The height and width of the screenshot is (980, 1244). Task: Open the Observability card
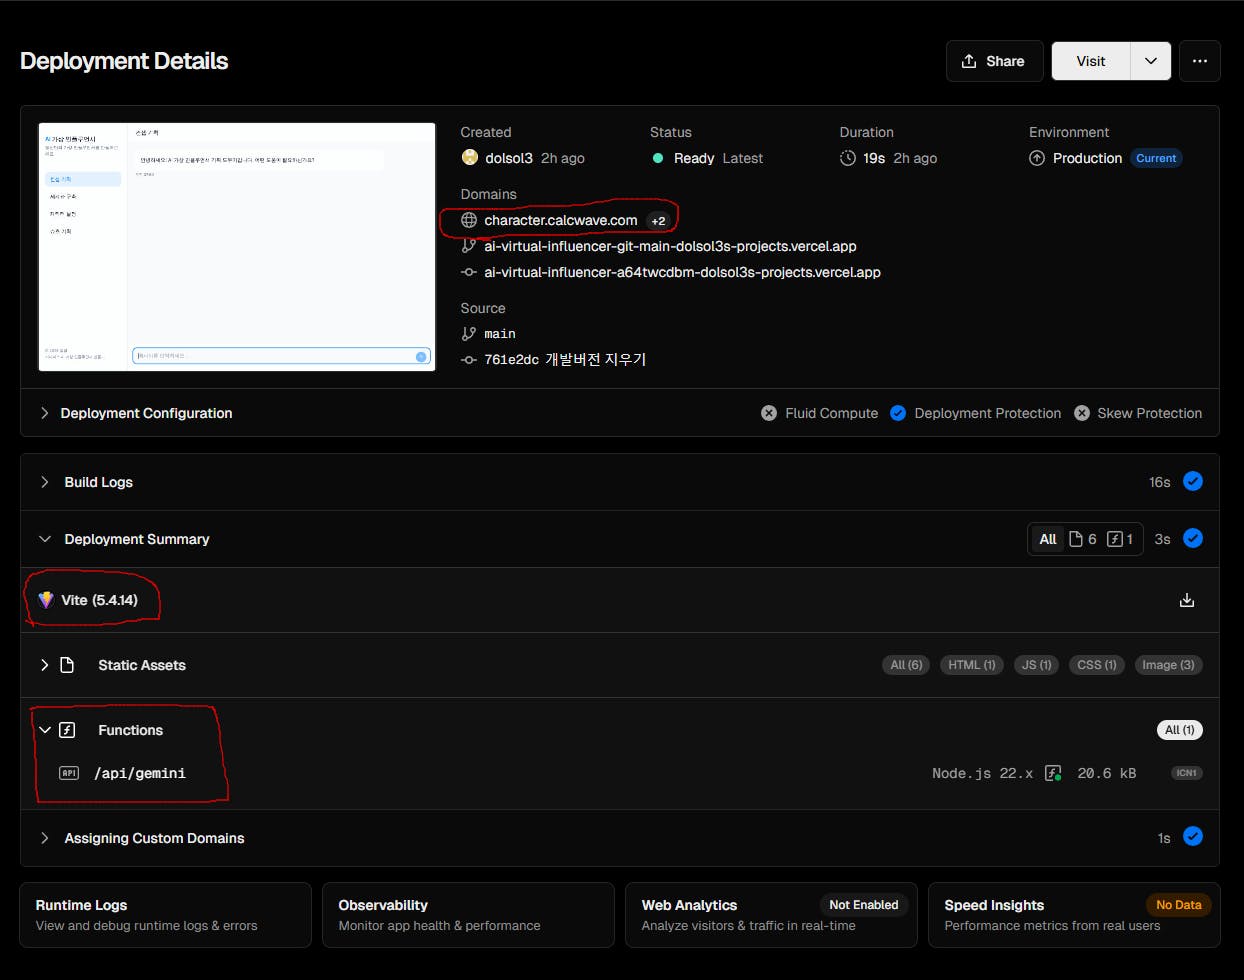tap(469, 915)
